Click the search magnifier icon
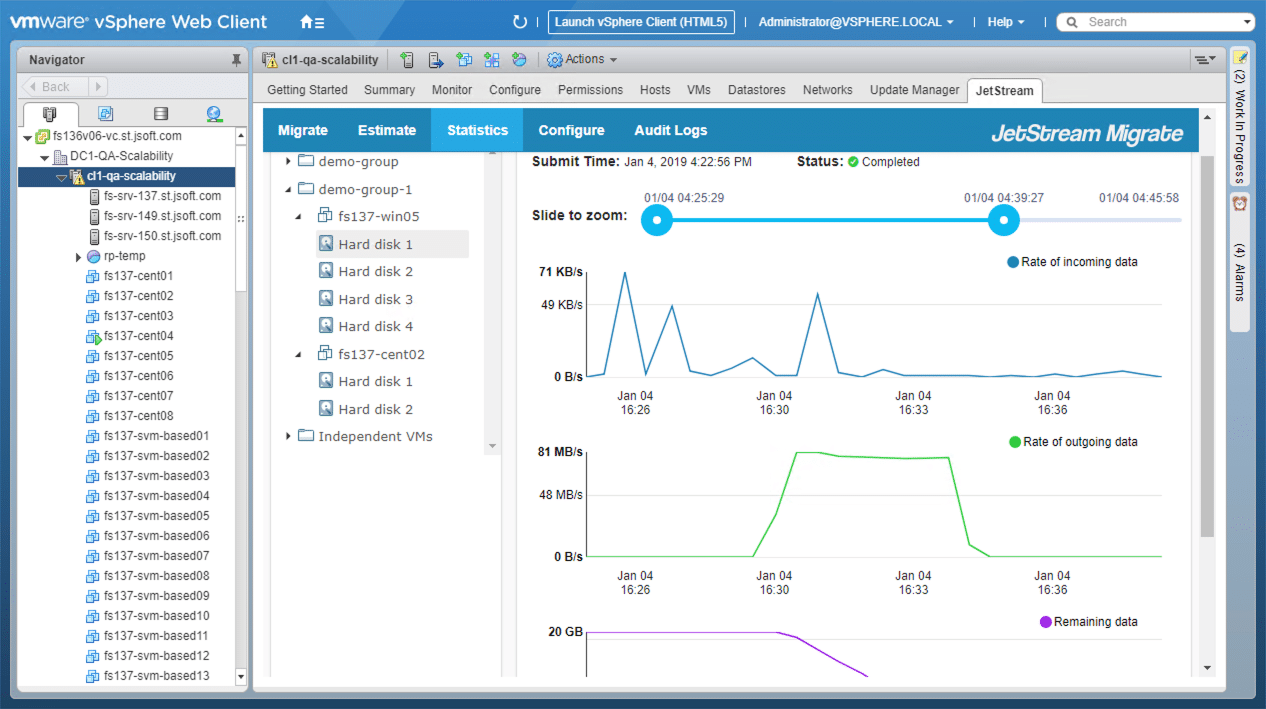Screen dimensions: 1266x709 point(1072,22)
